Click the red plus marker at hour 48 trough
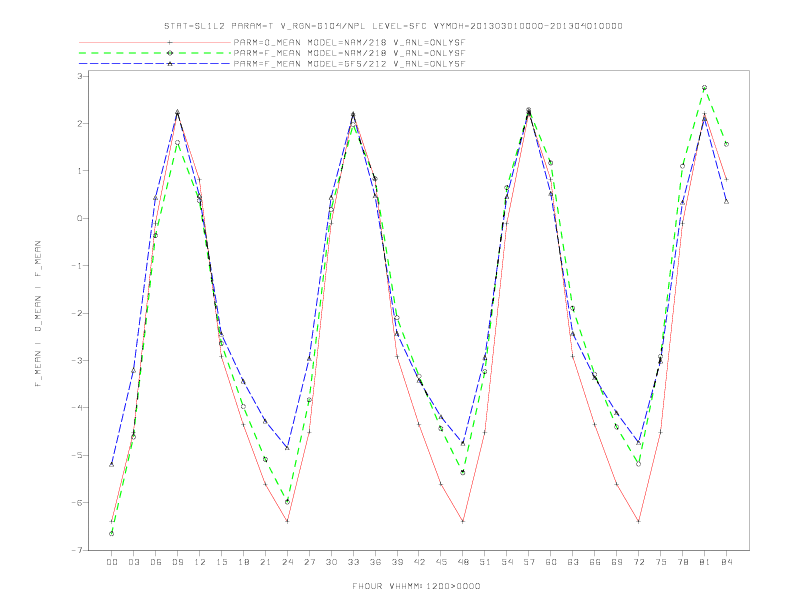 tap(463, 521)
